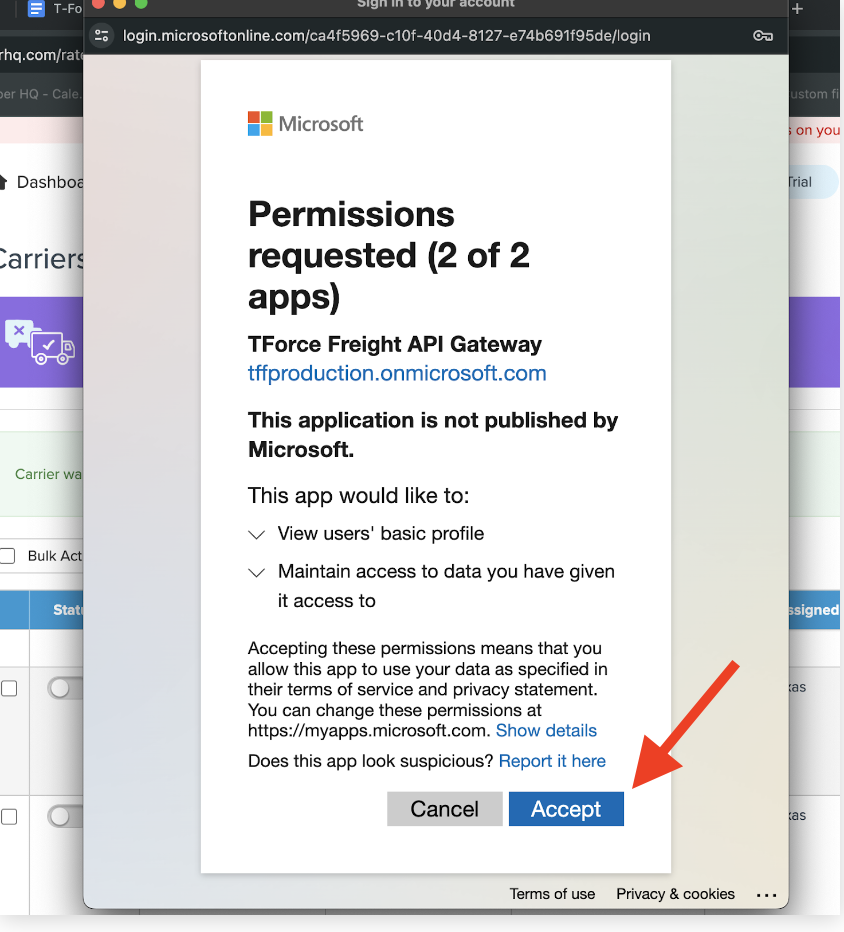Viewport: 844px width, 932px height.
Task: Click the password key icon in address bar
Action: [762, 36]
